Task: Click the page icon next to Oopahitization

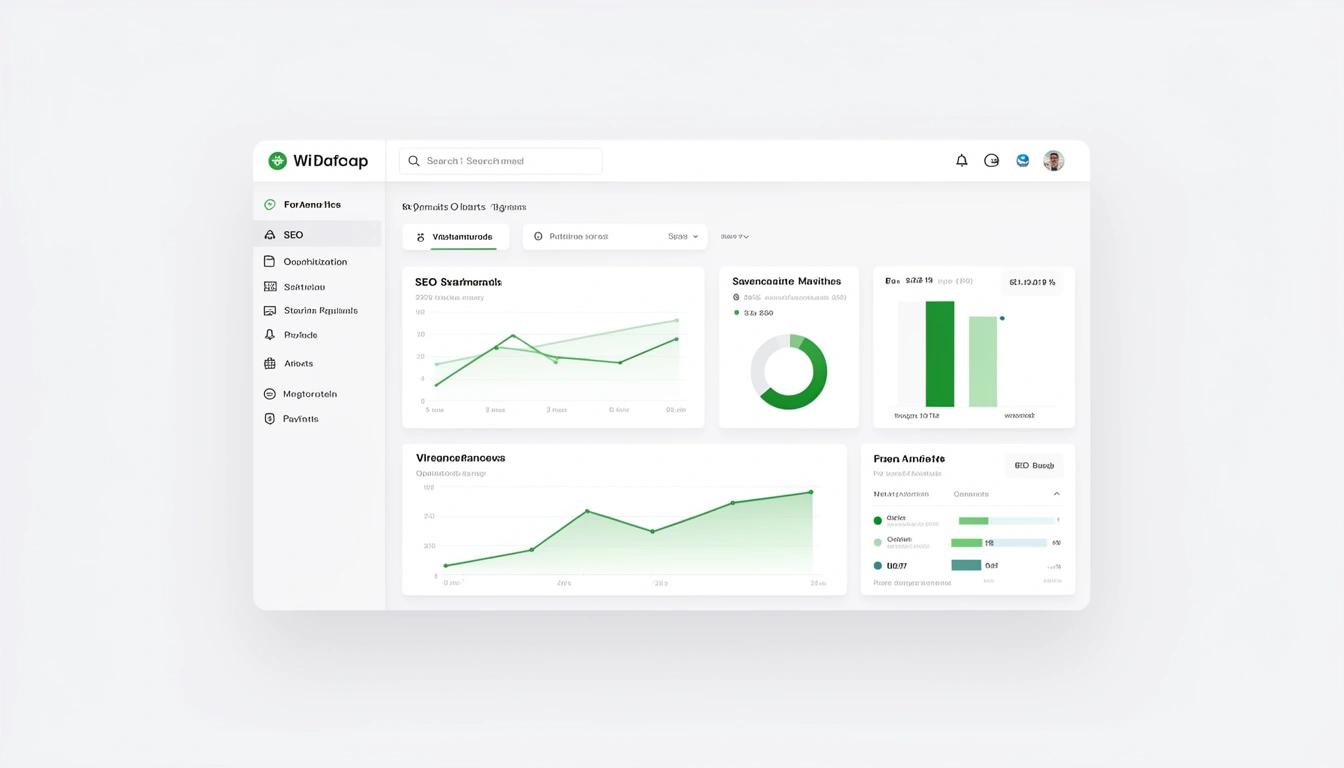Action: [269, 261]
